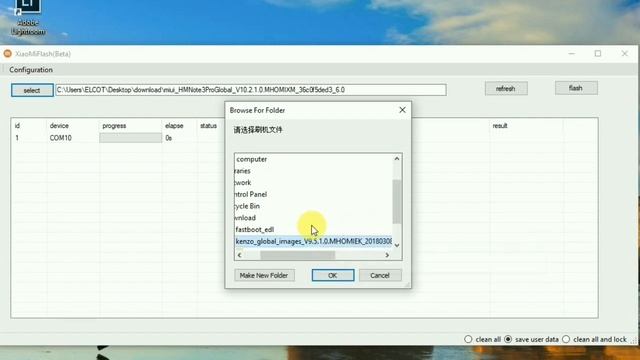Image resolution: width=640 pixels, height=360 pixels.
Task: Click the flash button
Action: point(576,88)
